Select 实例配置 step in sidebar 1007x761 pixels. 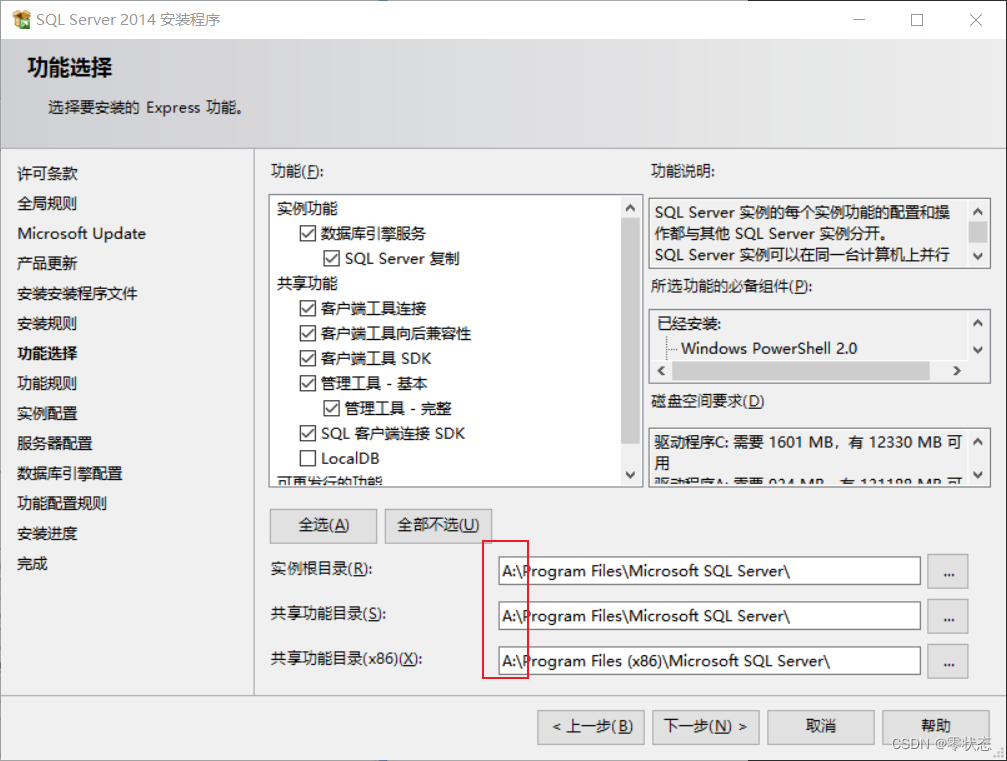[x=47, y=414]
